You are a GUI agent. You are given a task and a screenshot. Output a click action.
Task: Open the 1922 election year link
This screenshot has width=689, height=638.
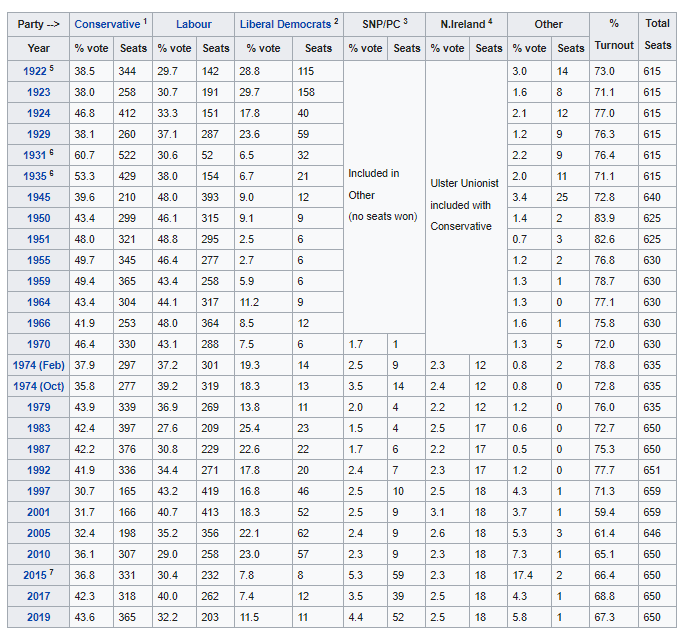[34, 71]
